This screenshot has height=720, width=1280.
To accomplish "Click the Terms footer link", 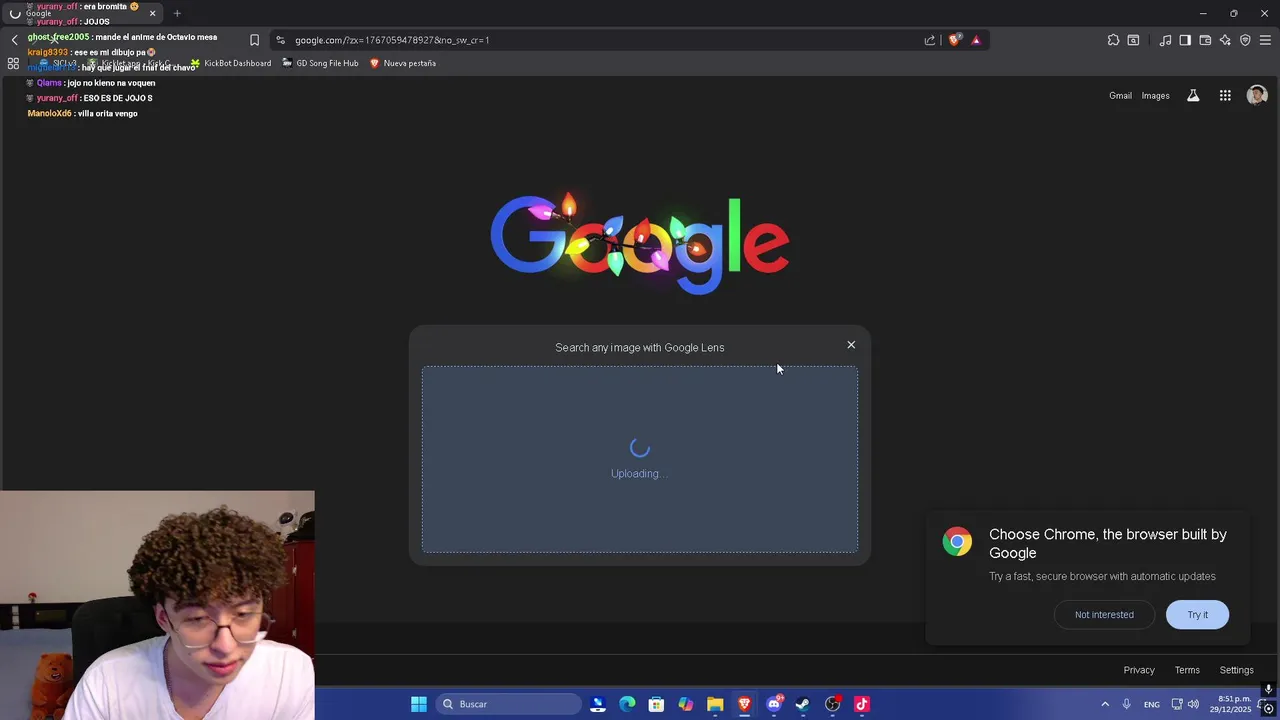I will click(x=1187, y=670).
